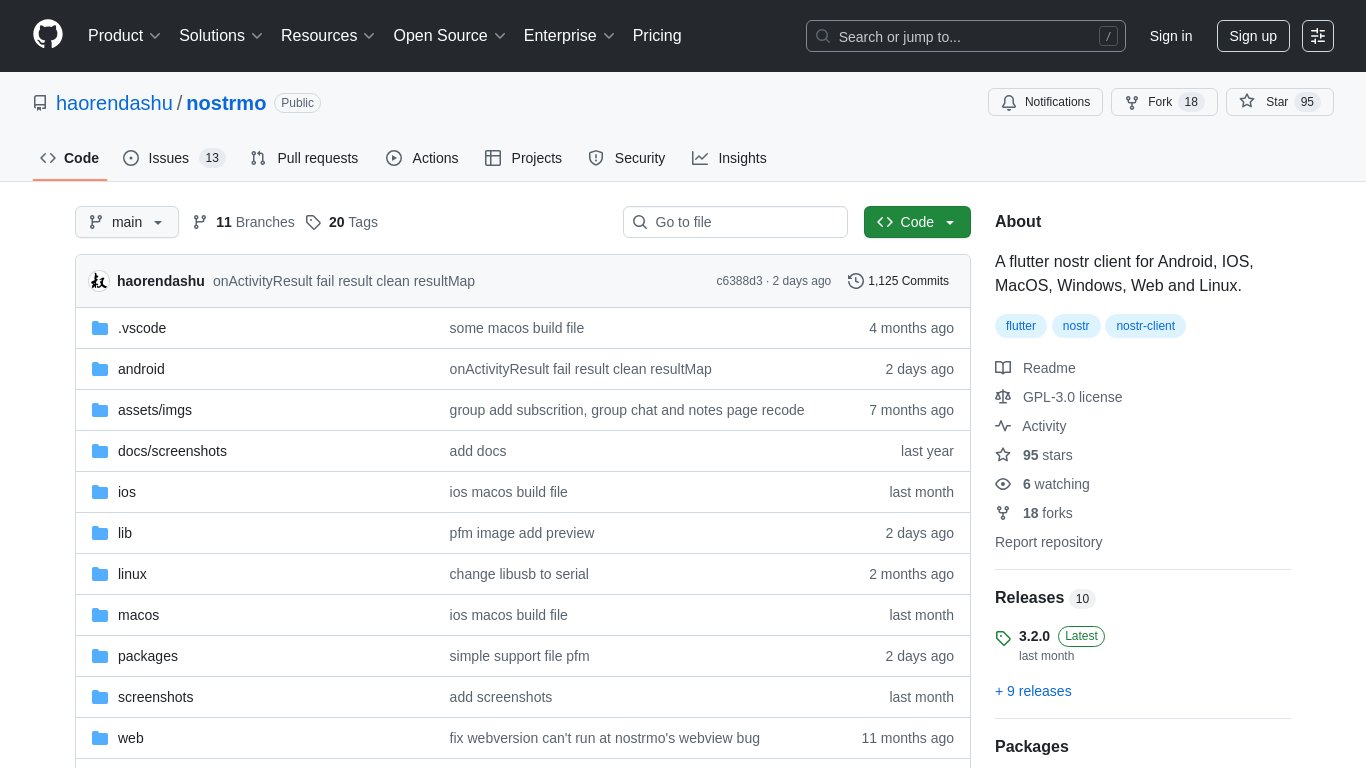Select the nostr-client topic tag
This screenshot has height=768, width=1366.
pyautogui.click(x=1145, y=326)
